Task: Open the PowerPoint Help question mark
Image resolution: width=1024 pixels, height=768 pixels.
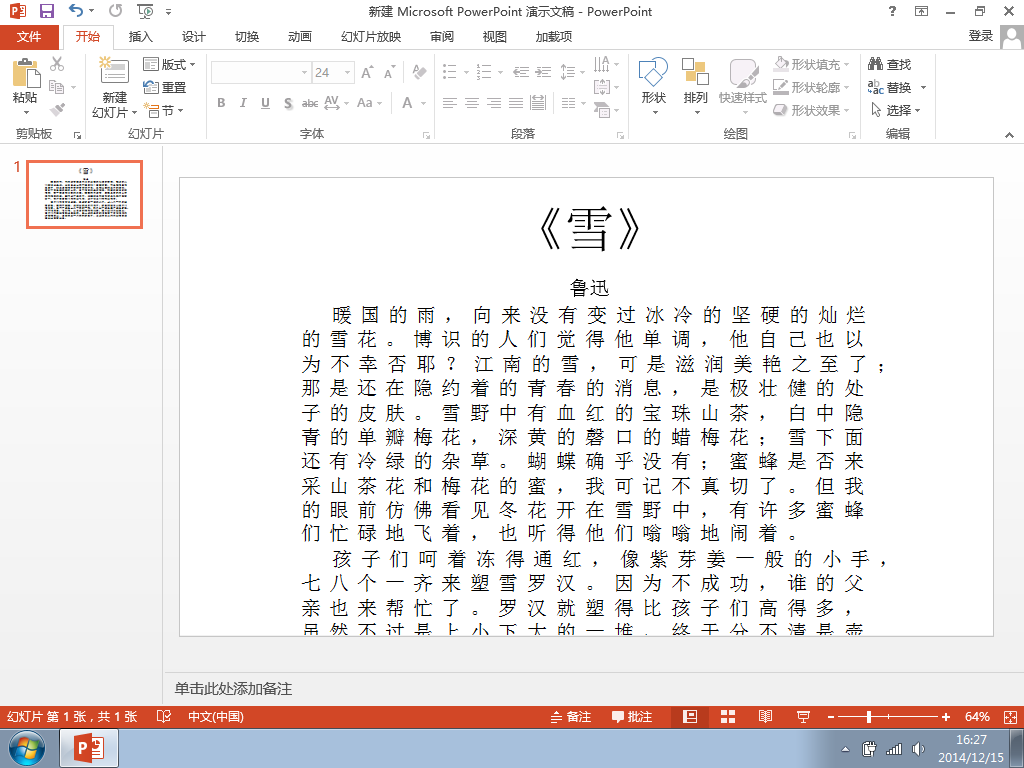Action: click(892, 11)
